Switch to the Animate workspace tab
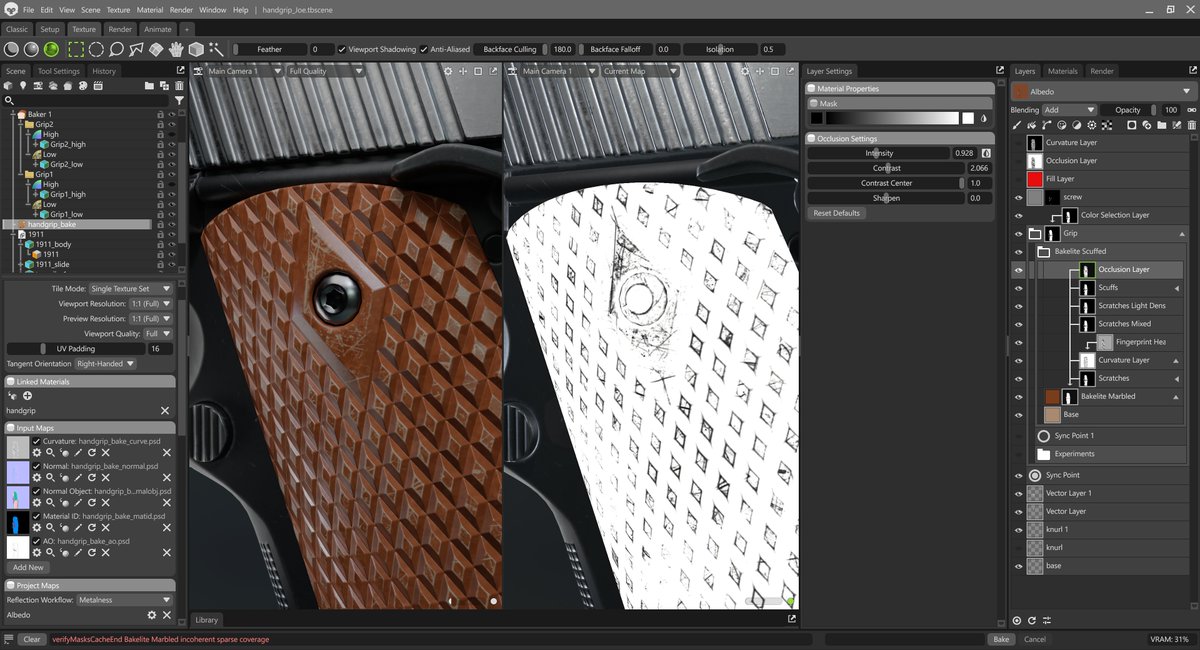 point(157,29)
